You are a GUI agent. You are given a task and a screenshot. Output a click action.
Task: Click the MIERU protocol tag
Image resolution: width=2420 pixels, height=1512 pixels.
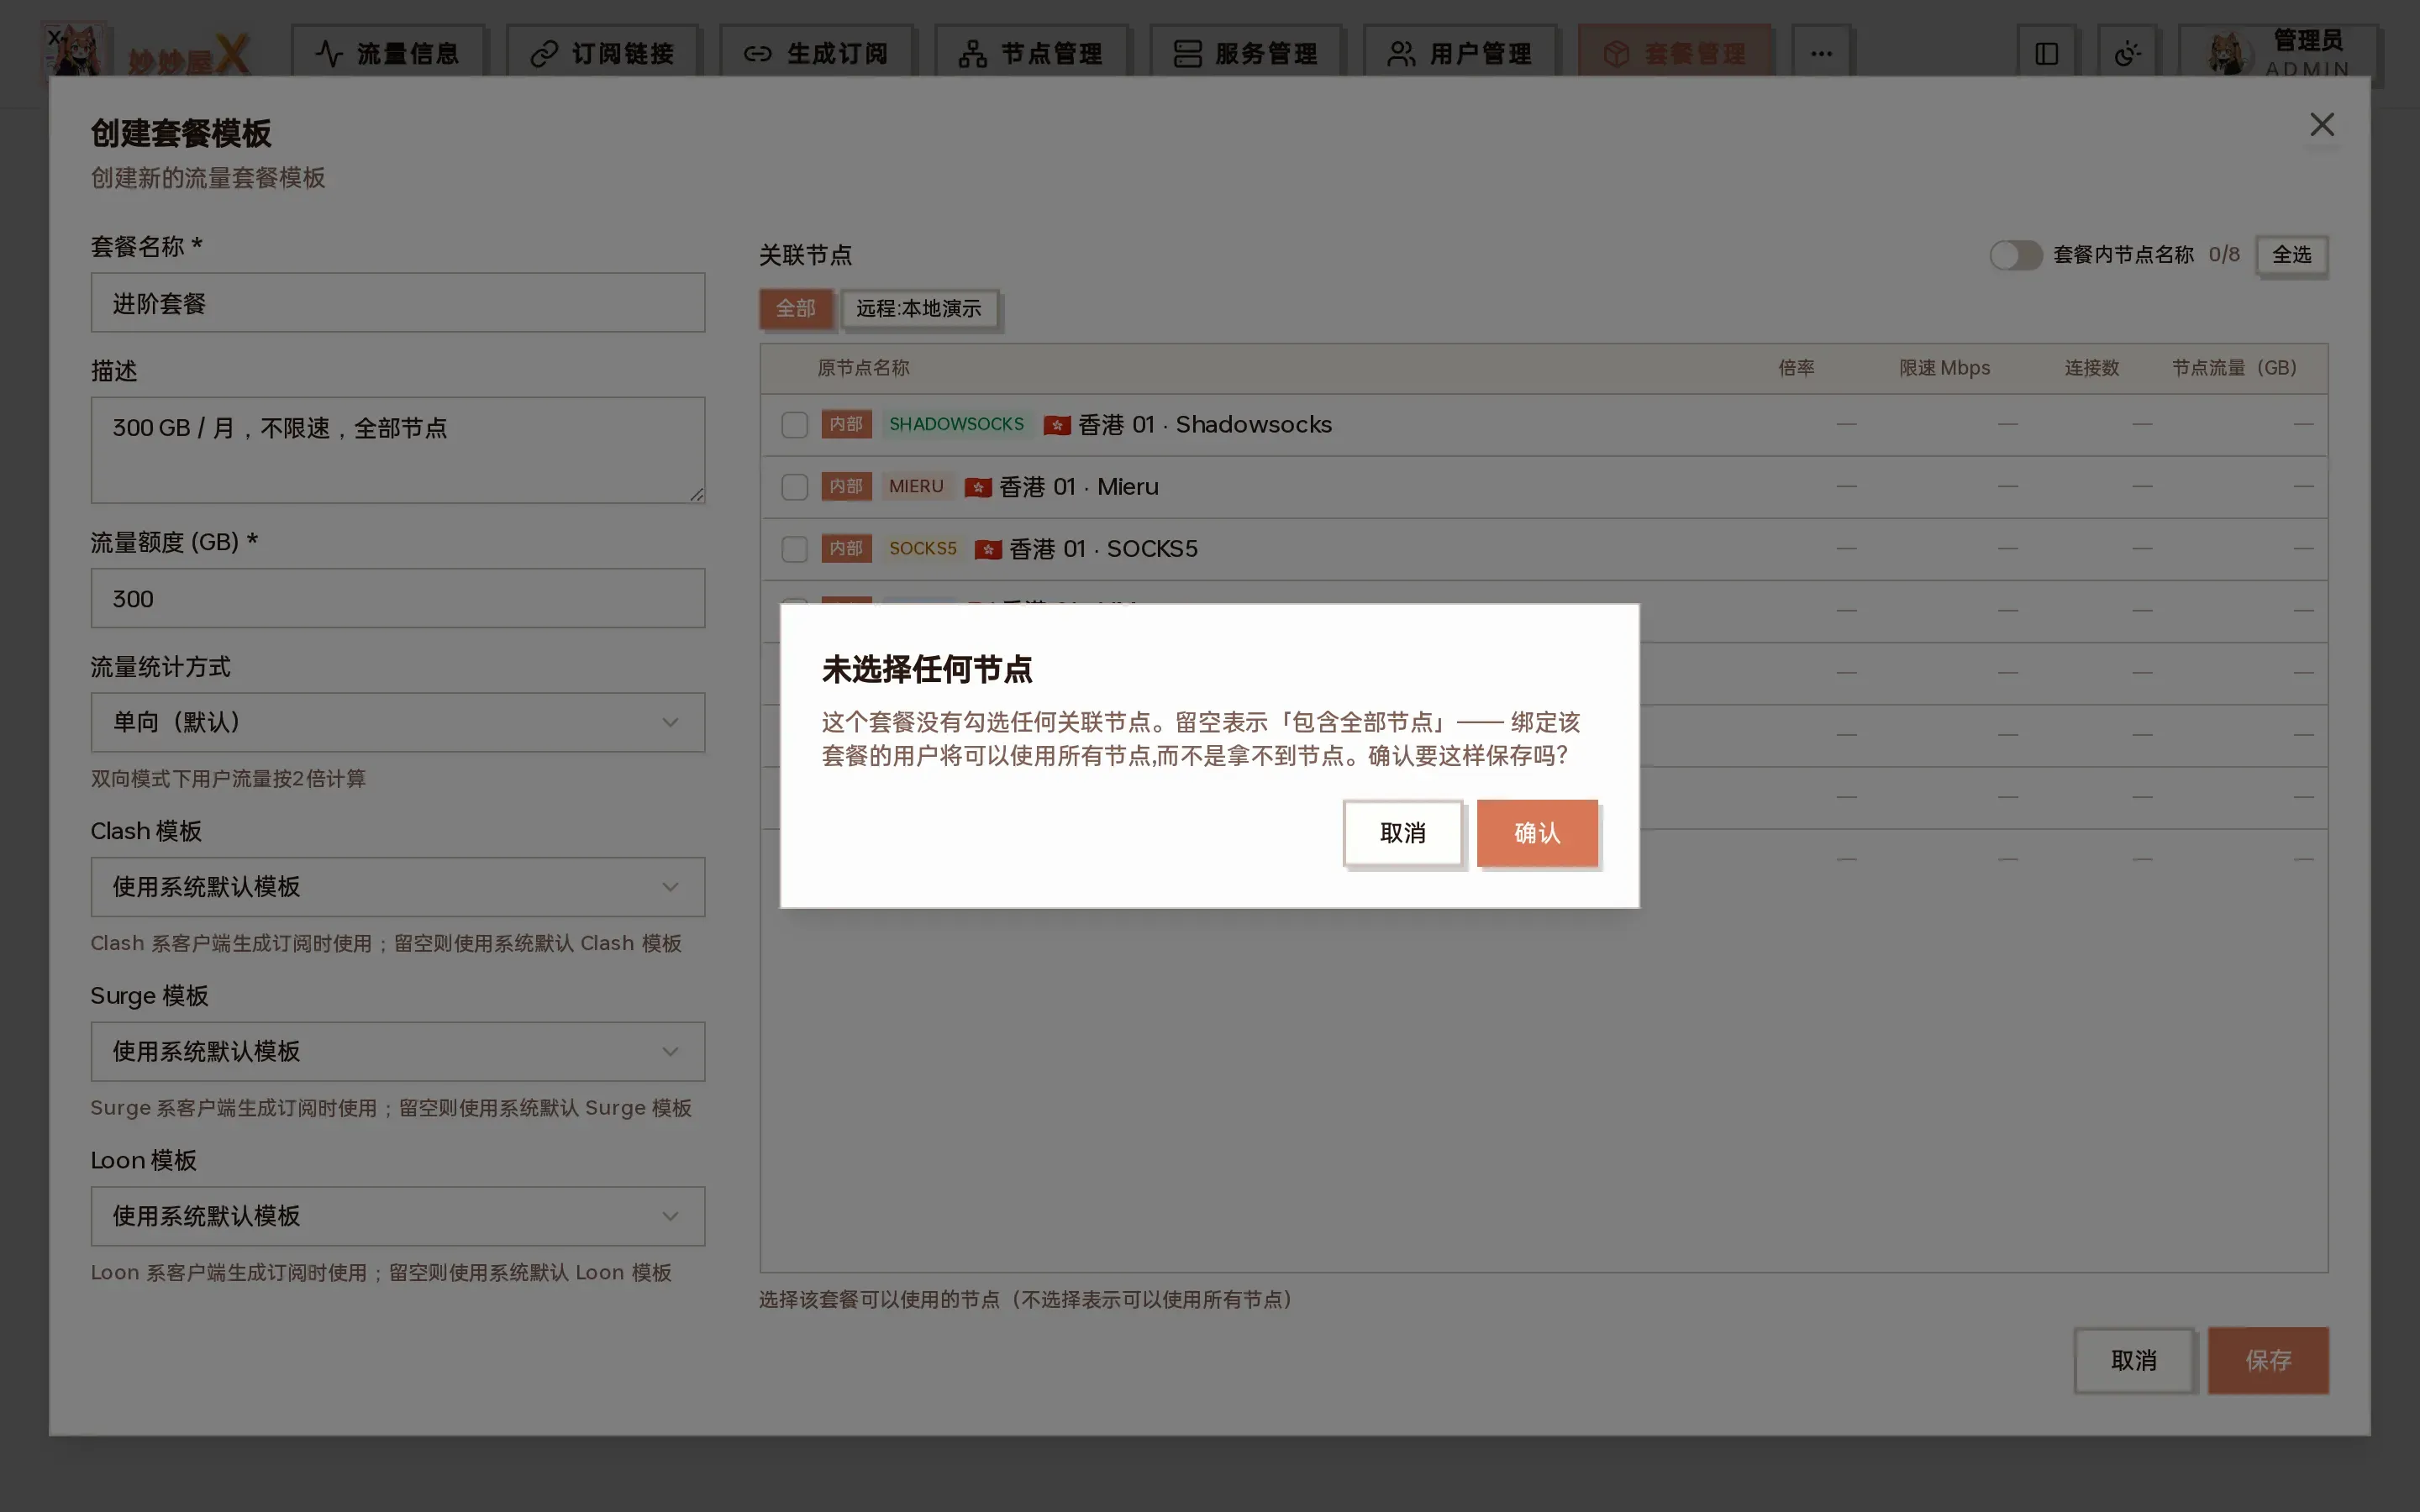pyautogui.click(x=916, y=486)
